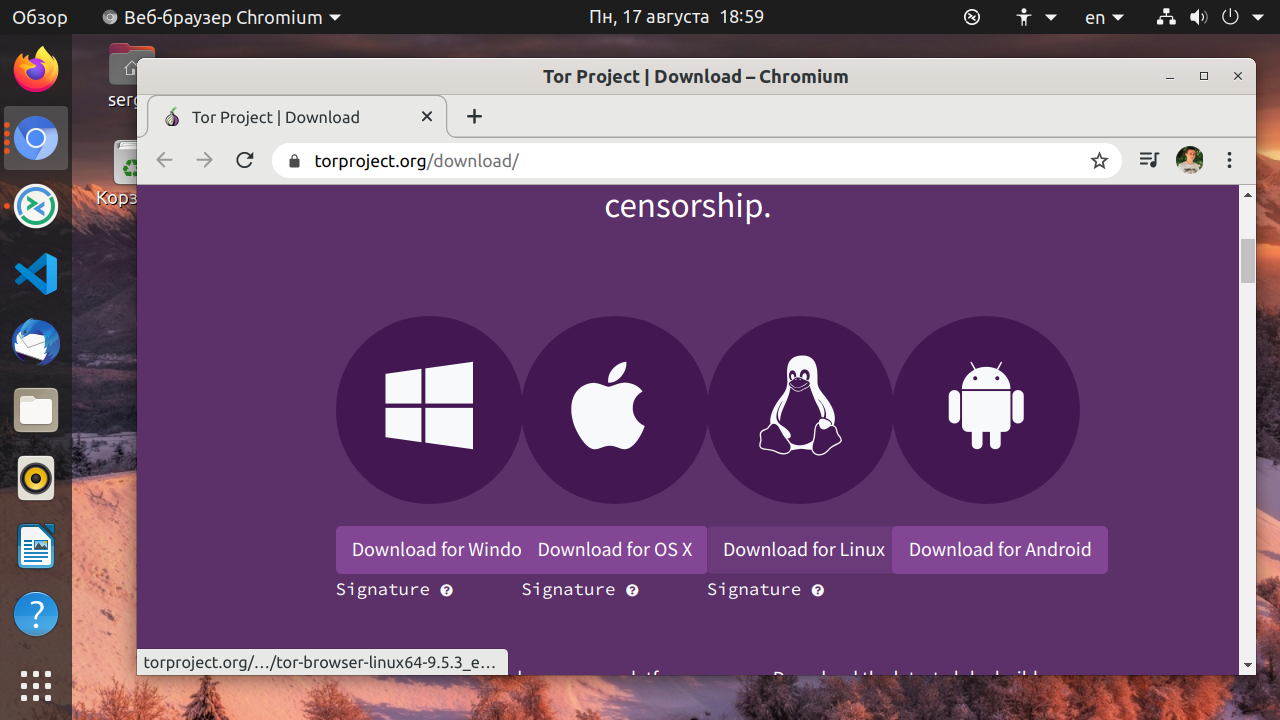The image size is (1280, 720).
Task: Open Signature link under Linux download
Action: point(754,590)
